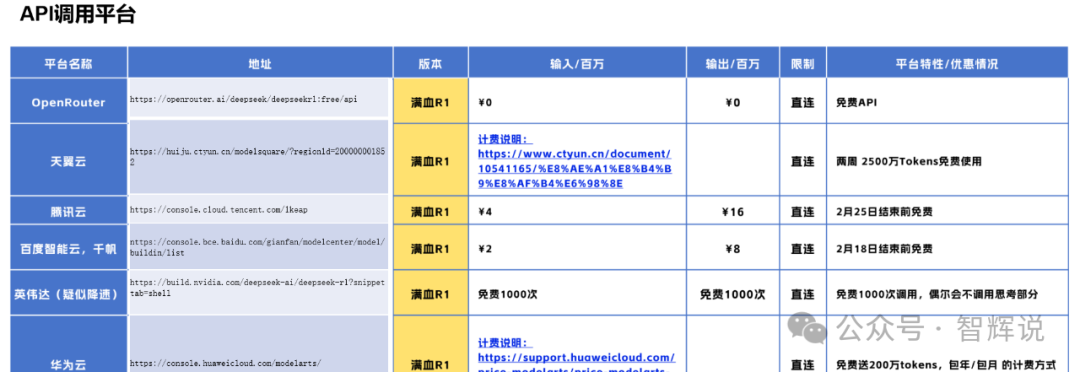The image size is (1080, 372).
Task: Click 满血R1 in the 腾讯云 row
Action: (430, 211)
